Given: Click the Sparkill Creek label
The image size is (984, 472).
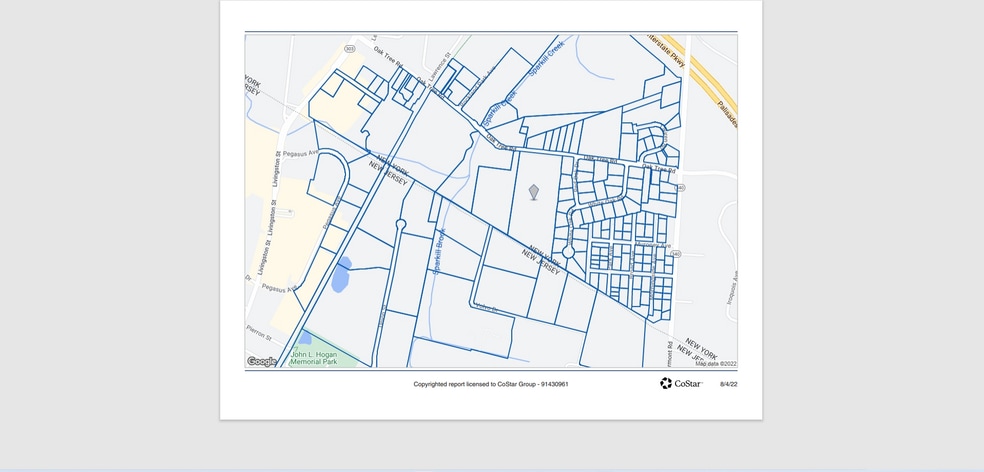Looking at the screenshot, I should (x=546, y=58).
